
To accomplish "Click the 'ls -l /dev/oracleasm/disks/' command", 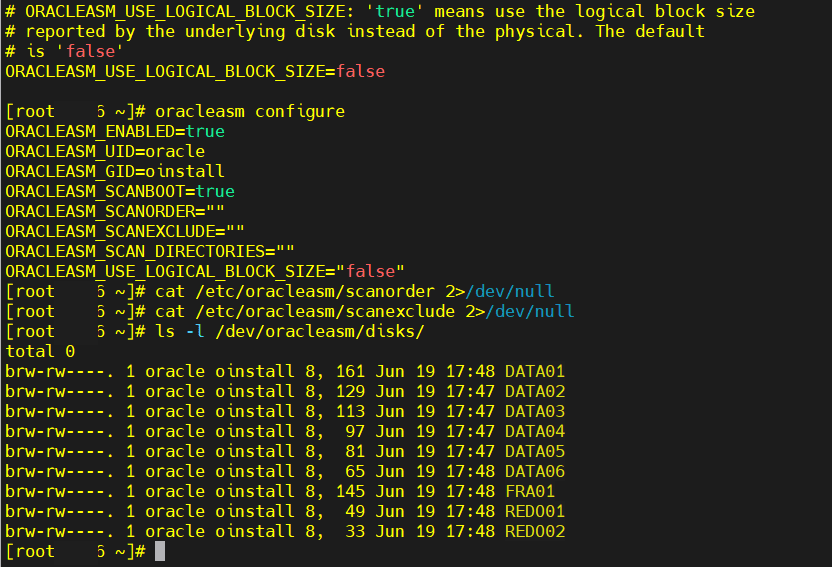I will tap(290, 332).
